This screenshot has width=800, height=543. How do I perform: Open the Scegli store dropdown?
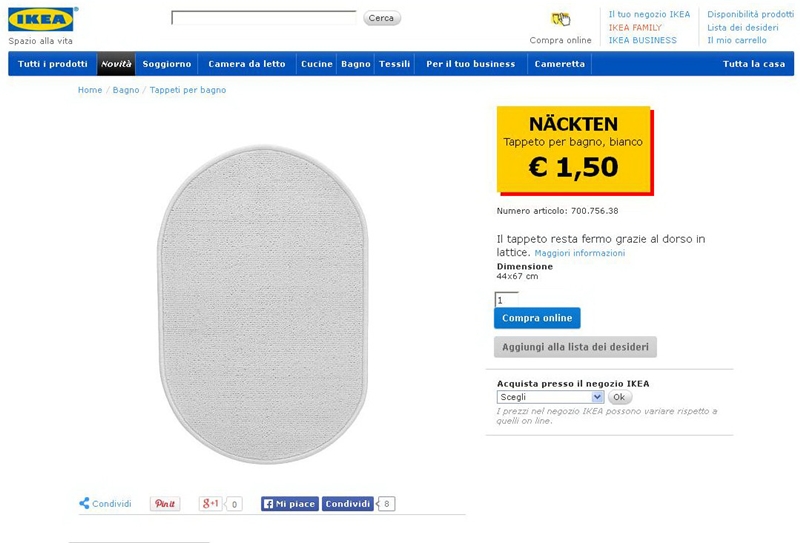550,397
